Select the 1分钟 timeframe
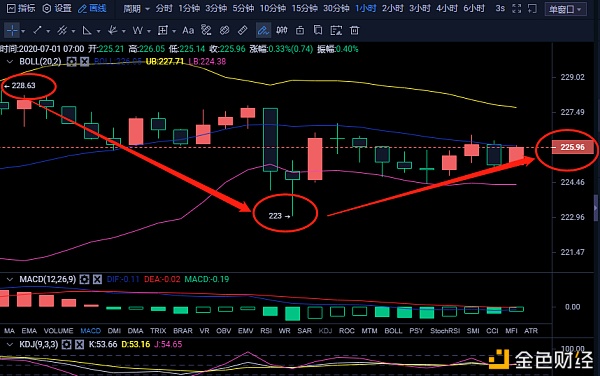600x376 pixels. [189, 8]
